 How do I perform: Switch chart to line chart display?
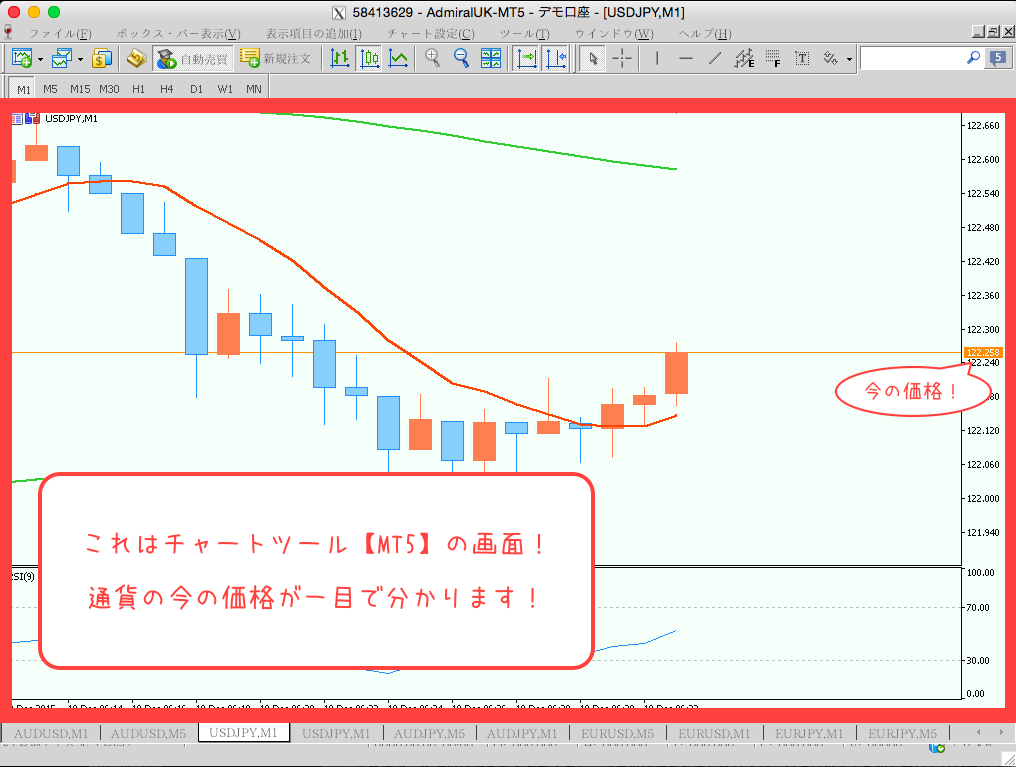[x=398, y=58]
